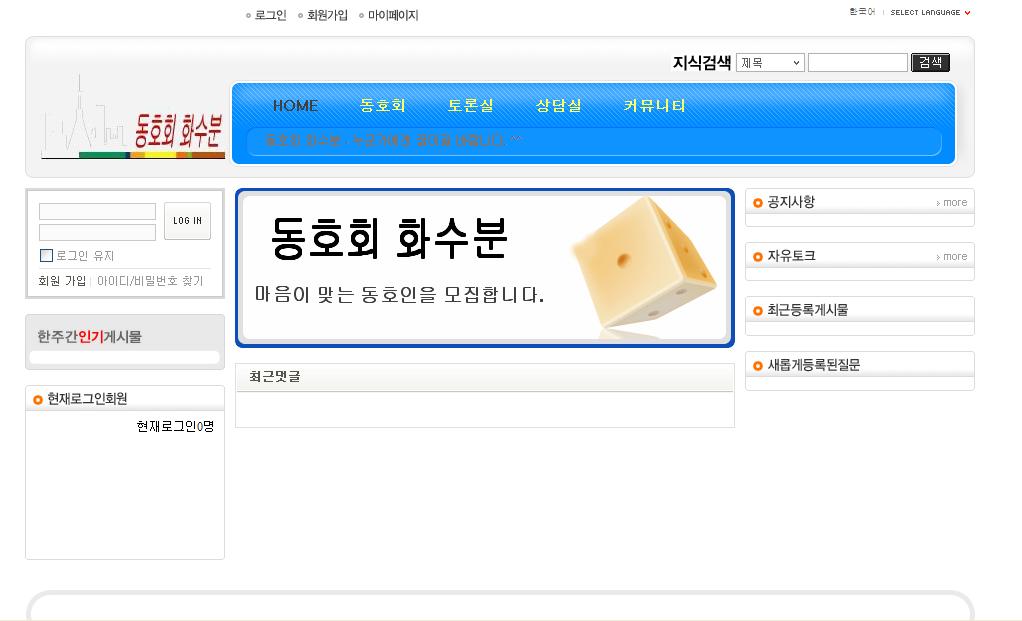Click more in the 자유토크 panel

tap(952, 257)
